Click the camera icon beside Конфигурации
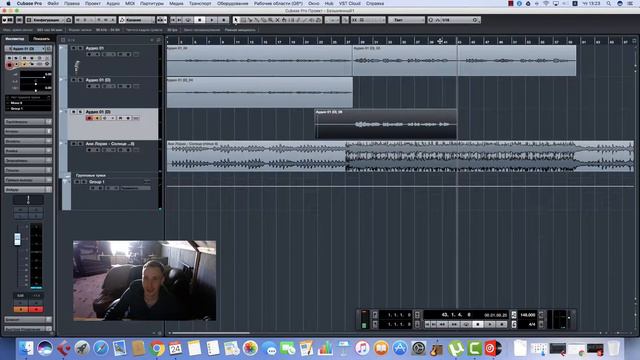 tap(69, 20)
